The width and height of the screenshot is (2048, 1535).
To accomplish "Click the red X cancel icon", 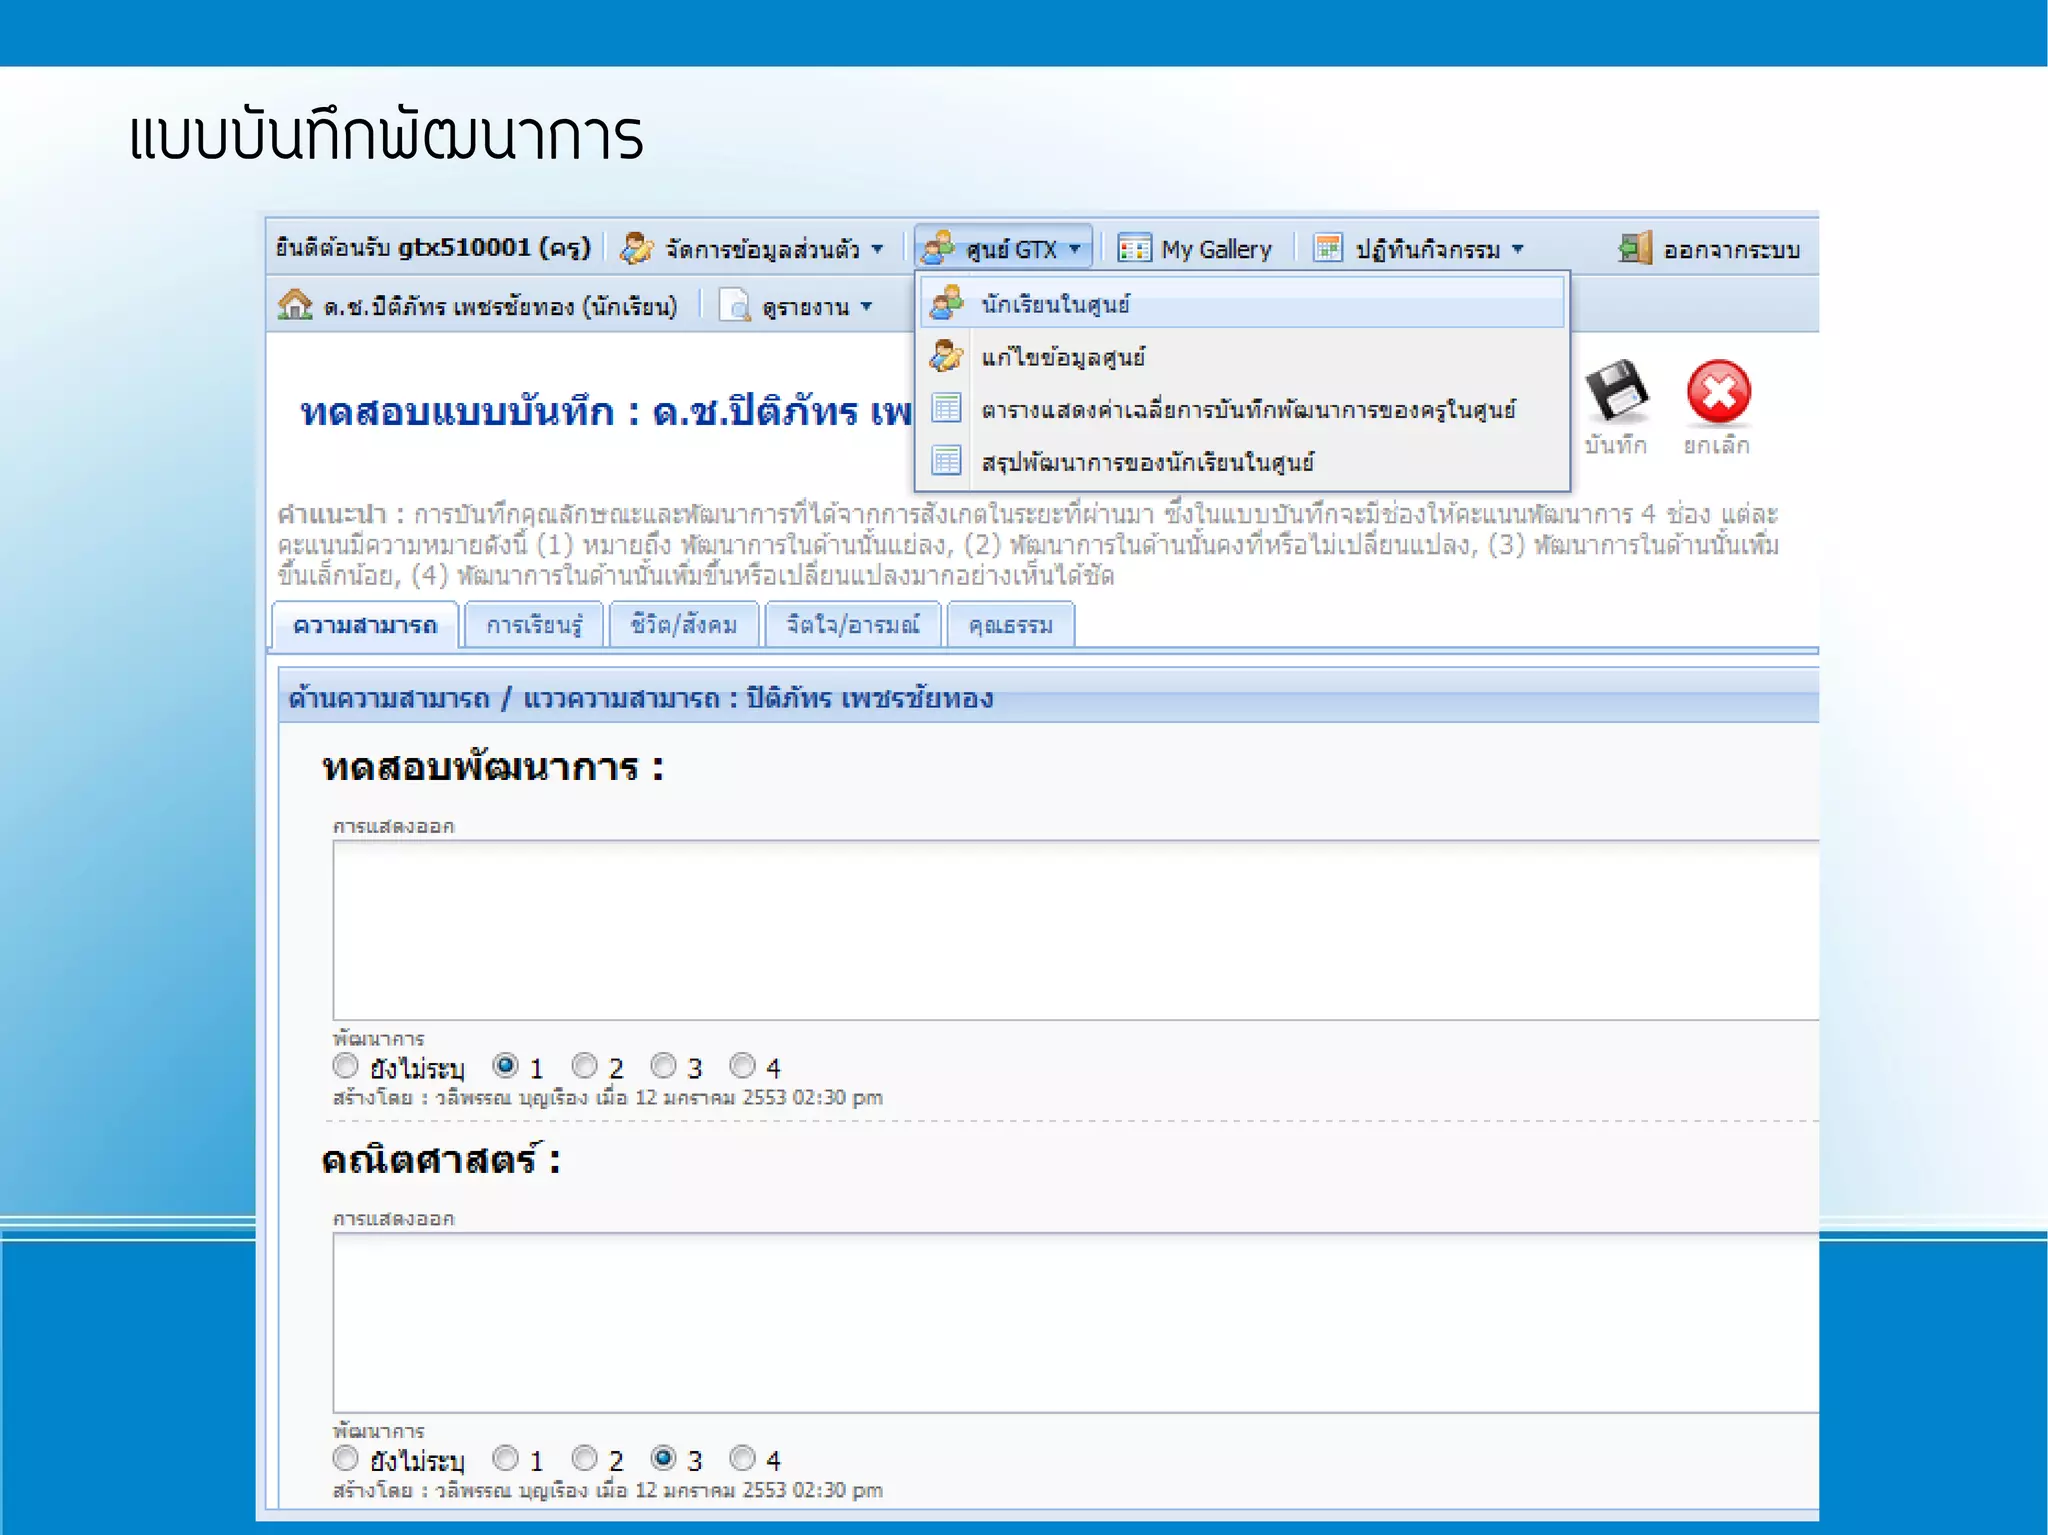I will tap(1718, 391).
